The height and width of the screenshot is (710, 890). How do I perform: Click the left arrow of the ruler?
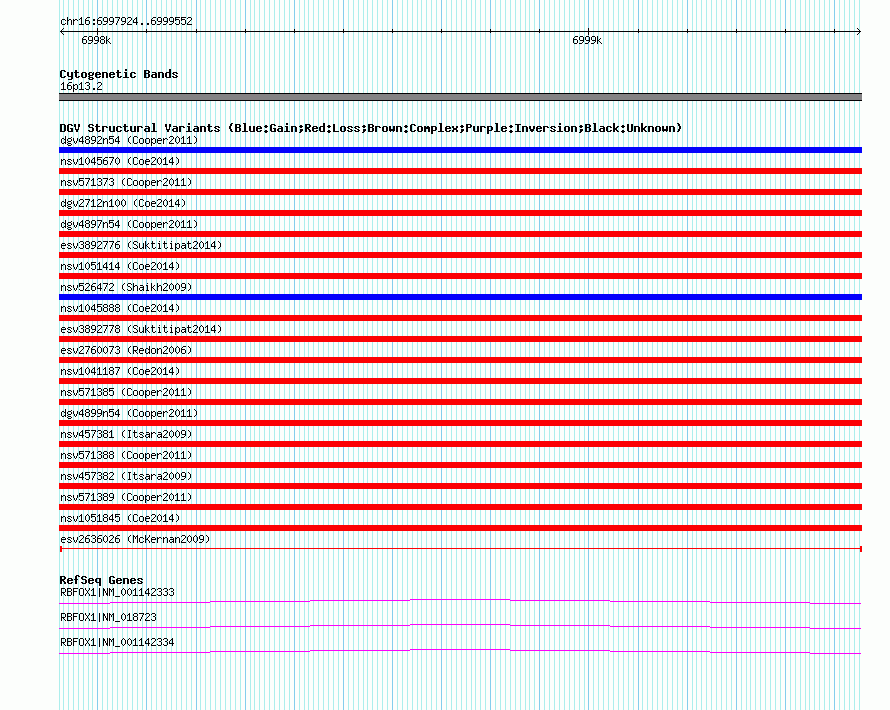(62, 32)
